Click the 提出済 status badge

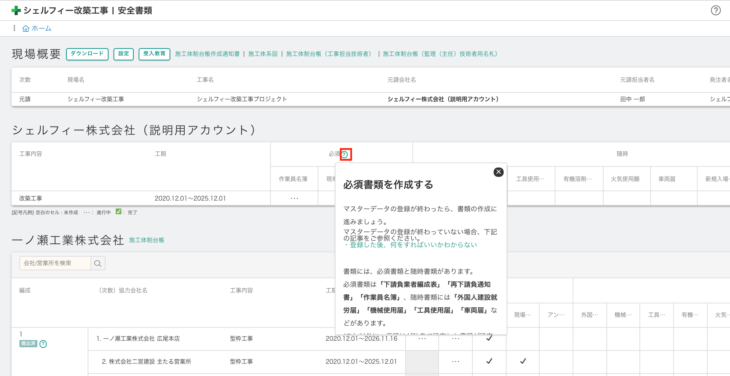[x=28, y=344]
